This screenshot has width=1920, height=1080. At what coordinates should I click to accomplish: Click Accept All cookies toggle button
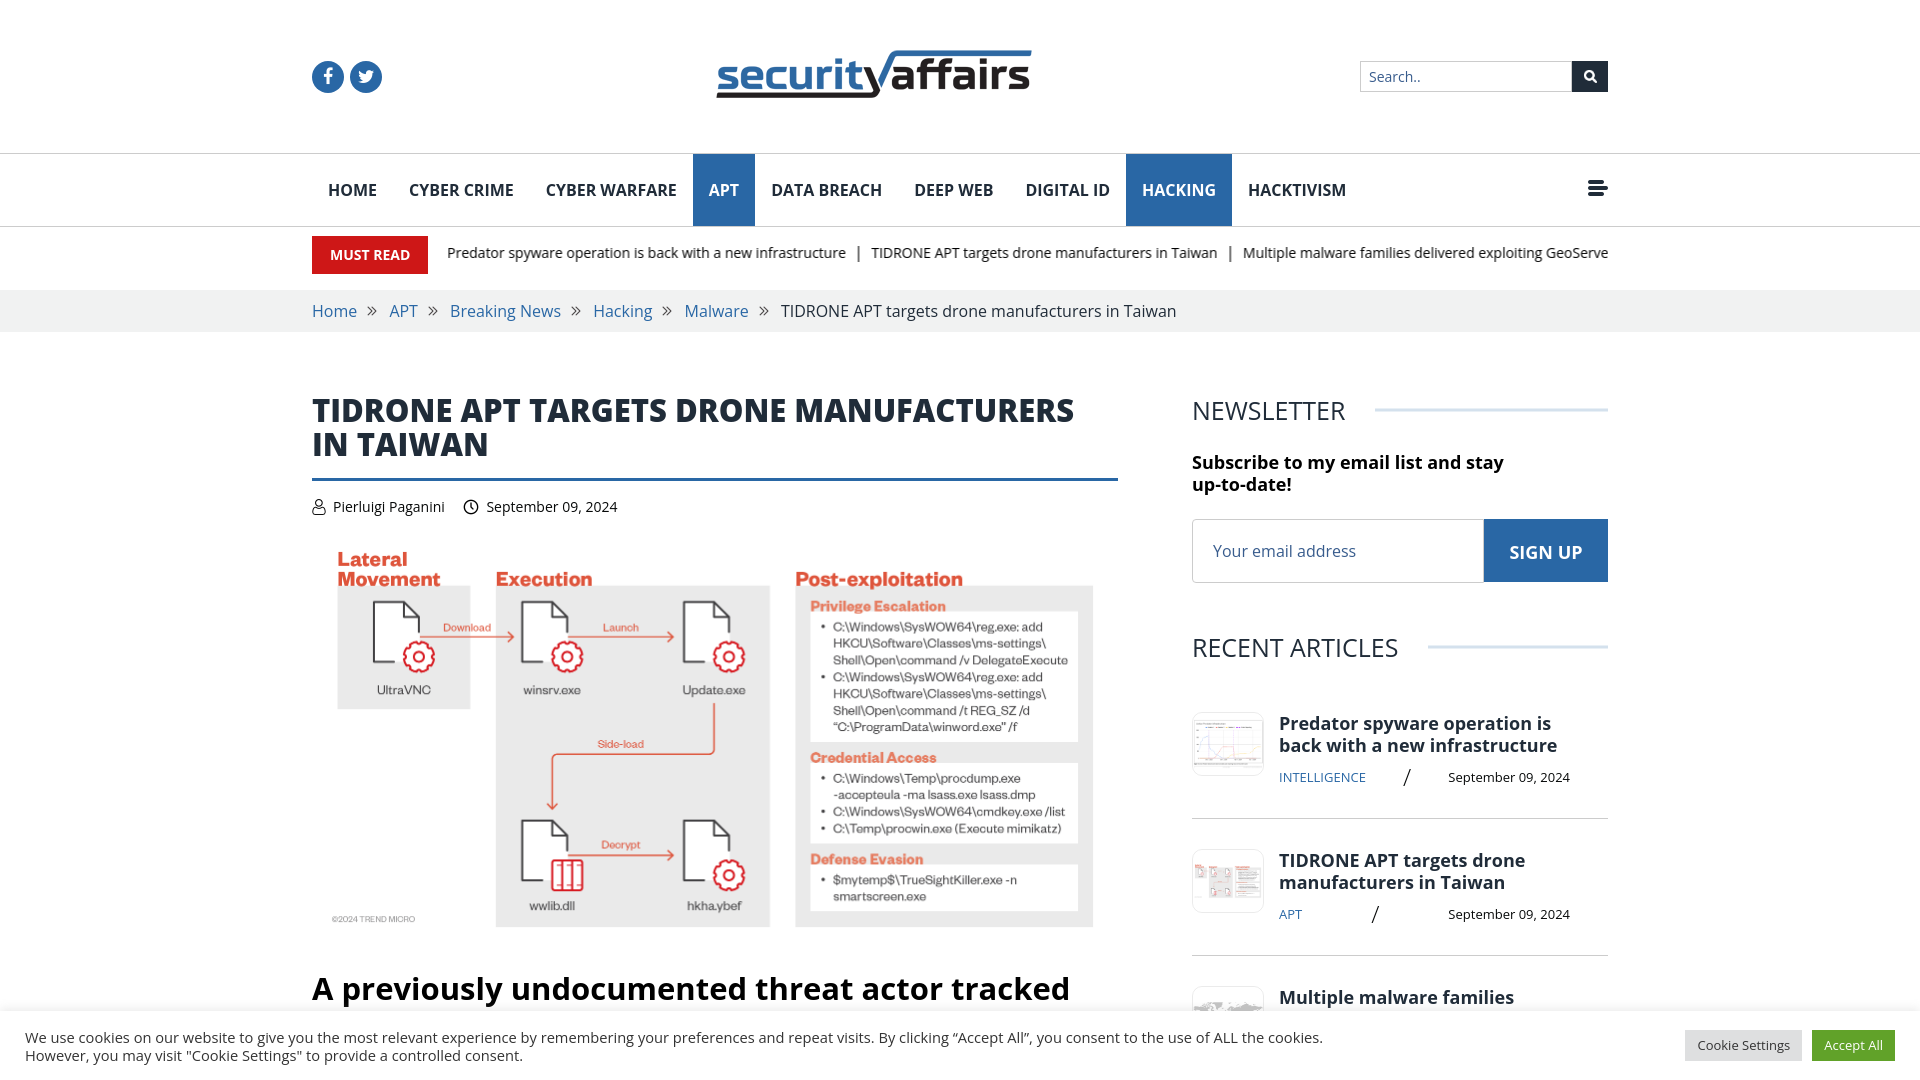pyautogui.click(x=1853, y=1046)
